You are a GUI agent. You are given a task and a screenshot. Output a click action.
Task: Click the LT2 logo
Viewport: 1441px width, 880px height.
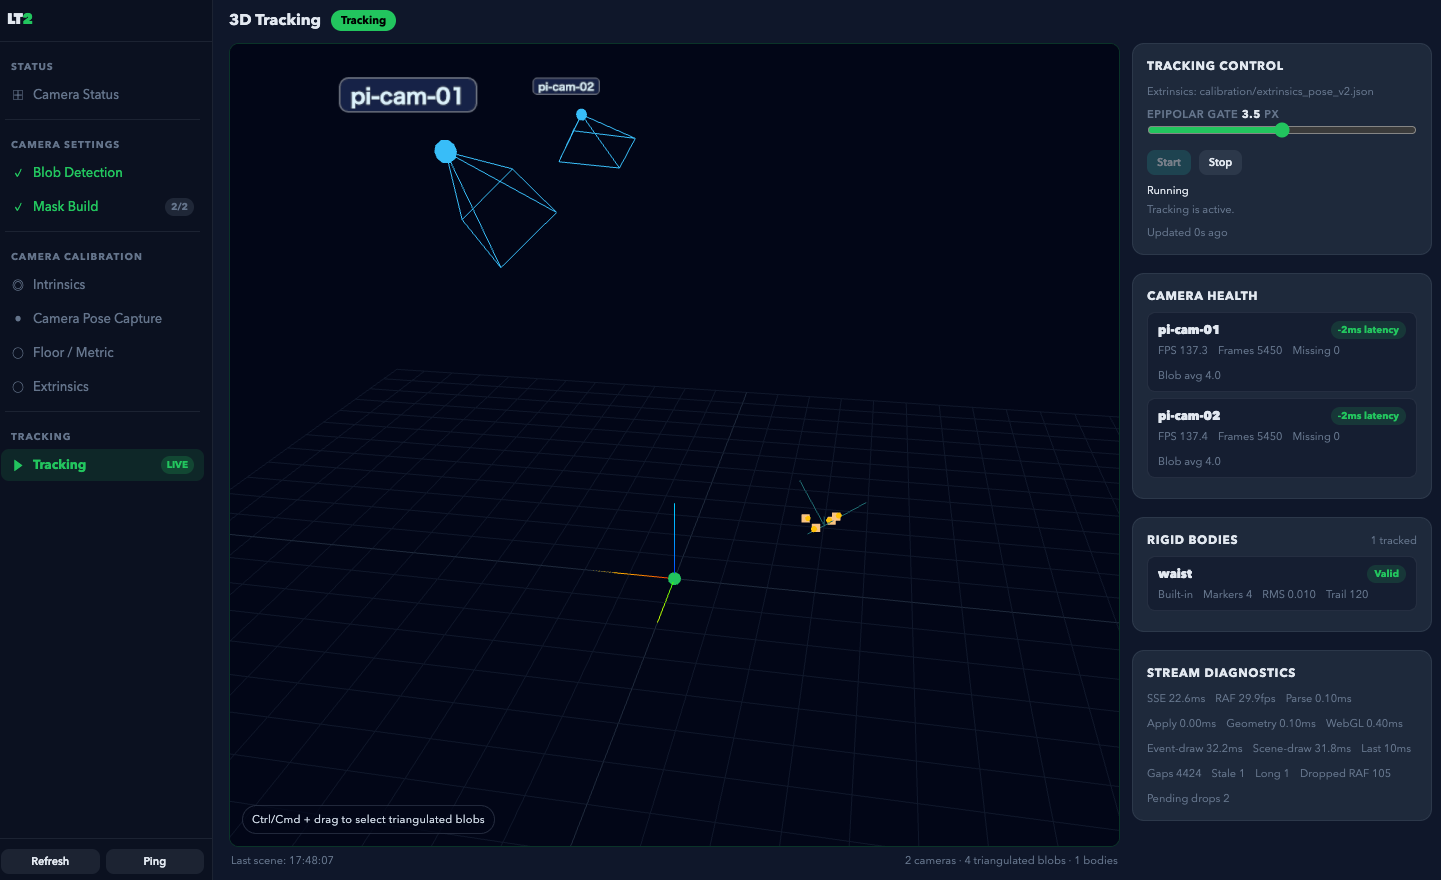click(20, 19)
